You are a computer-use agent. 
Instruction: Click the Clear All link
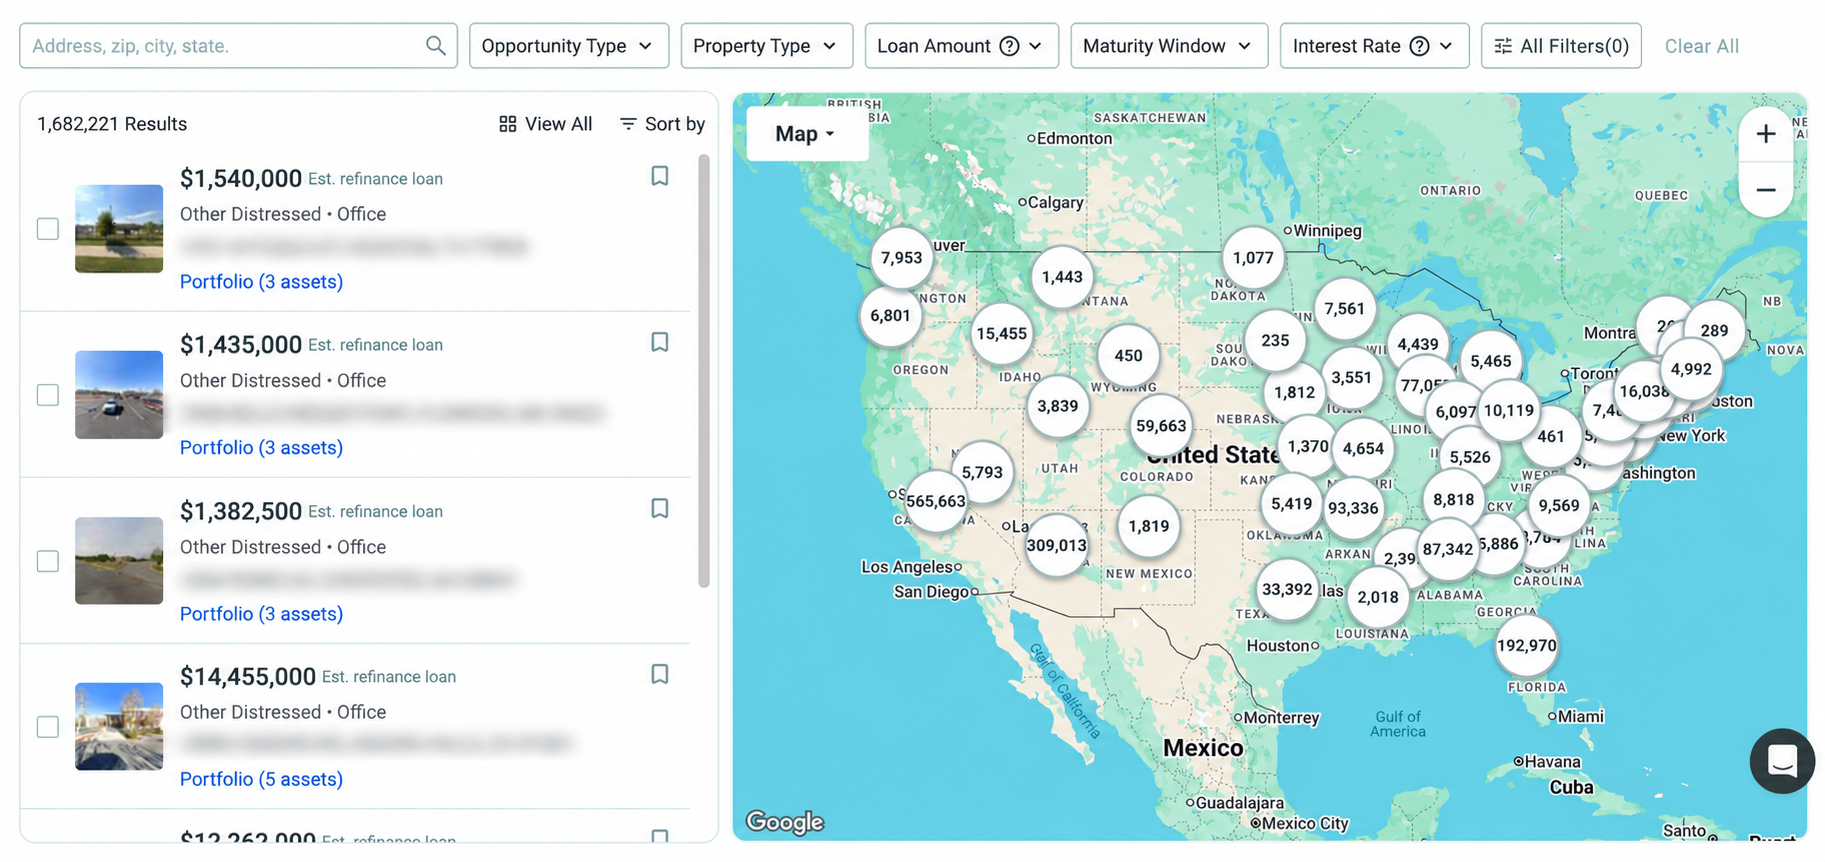pos(1701,46)
